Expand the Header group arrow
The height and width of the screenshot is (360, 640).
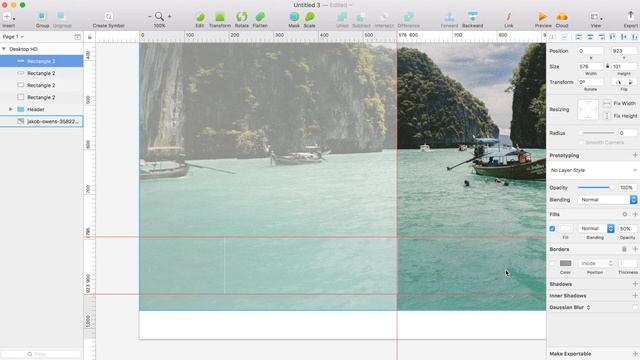tap(11, 109)
